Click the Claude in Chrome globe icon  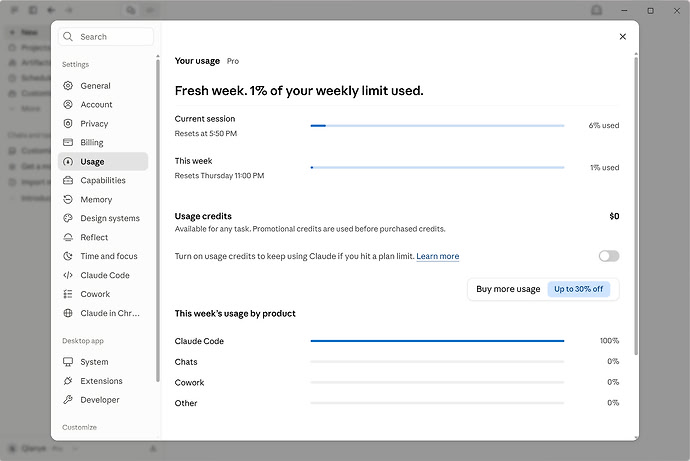(68, 313)
